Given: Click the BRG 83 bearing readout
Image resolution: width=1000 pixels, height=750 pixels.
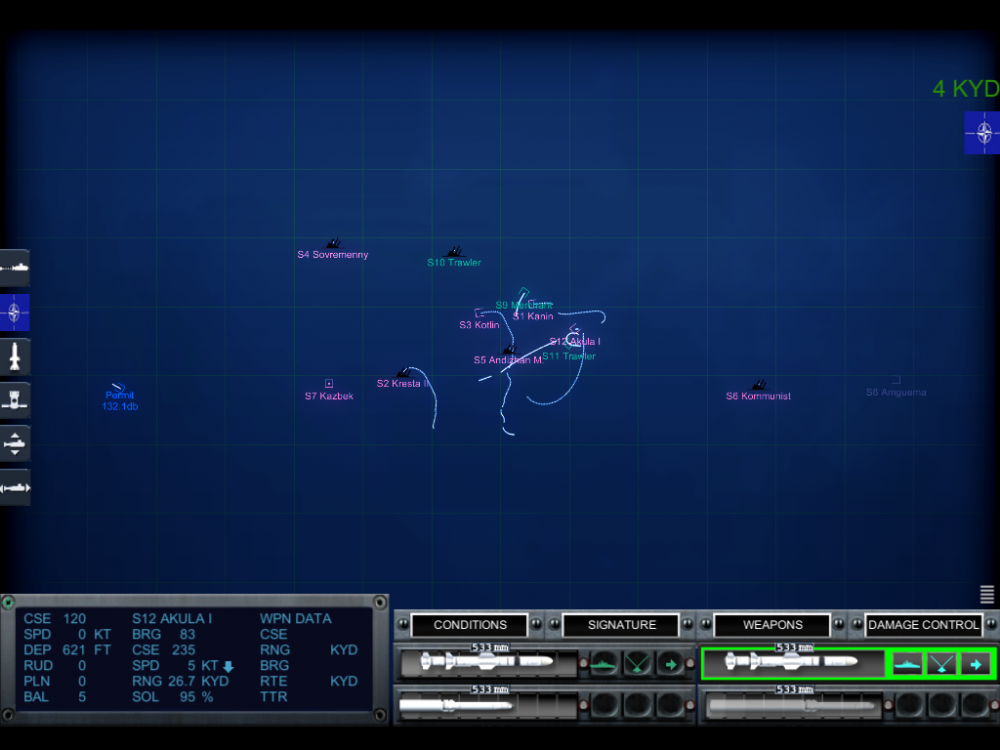Looking at the screenshot, I should pyautogui.click(x=164, y=635).
